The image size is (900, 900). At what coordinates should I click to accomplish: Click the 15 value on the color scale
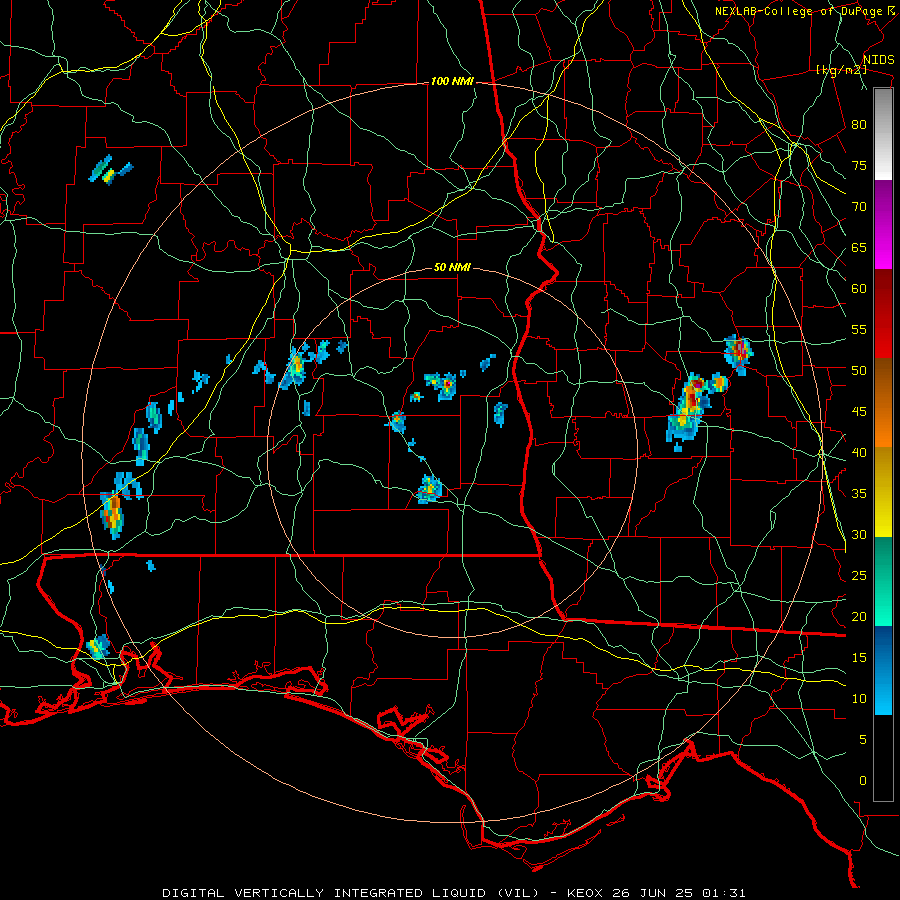(859, 658)
